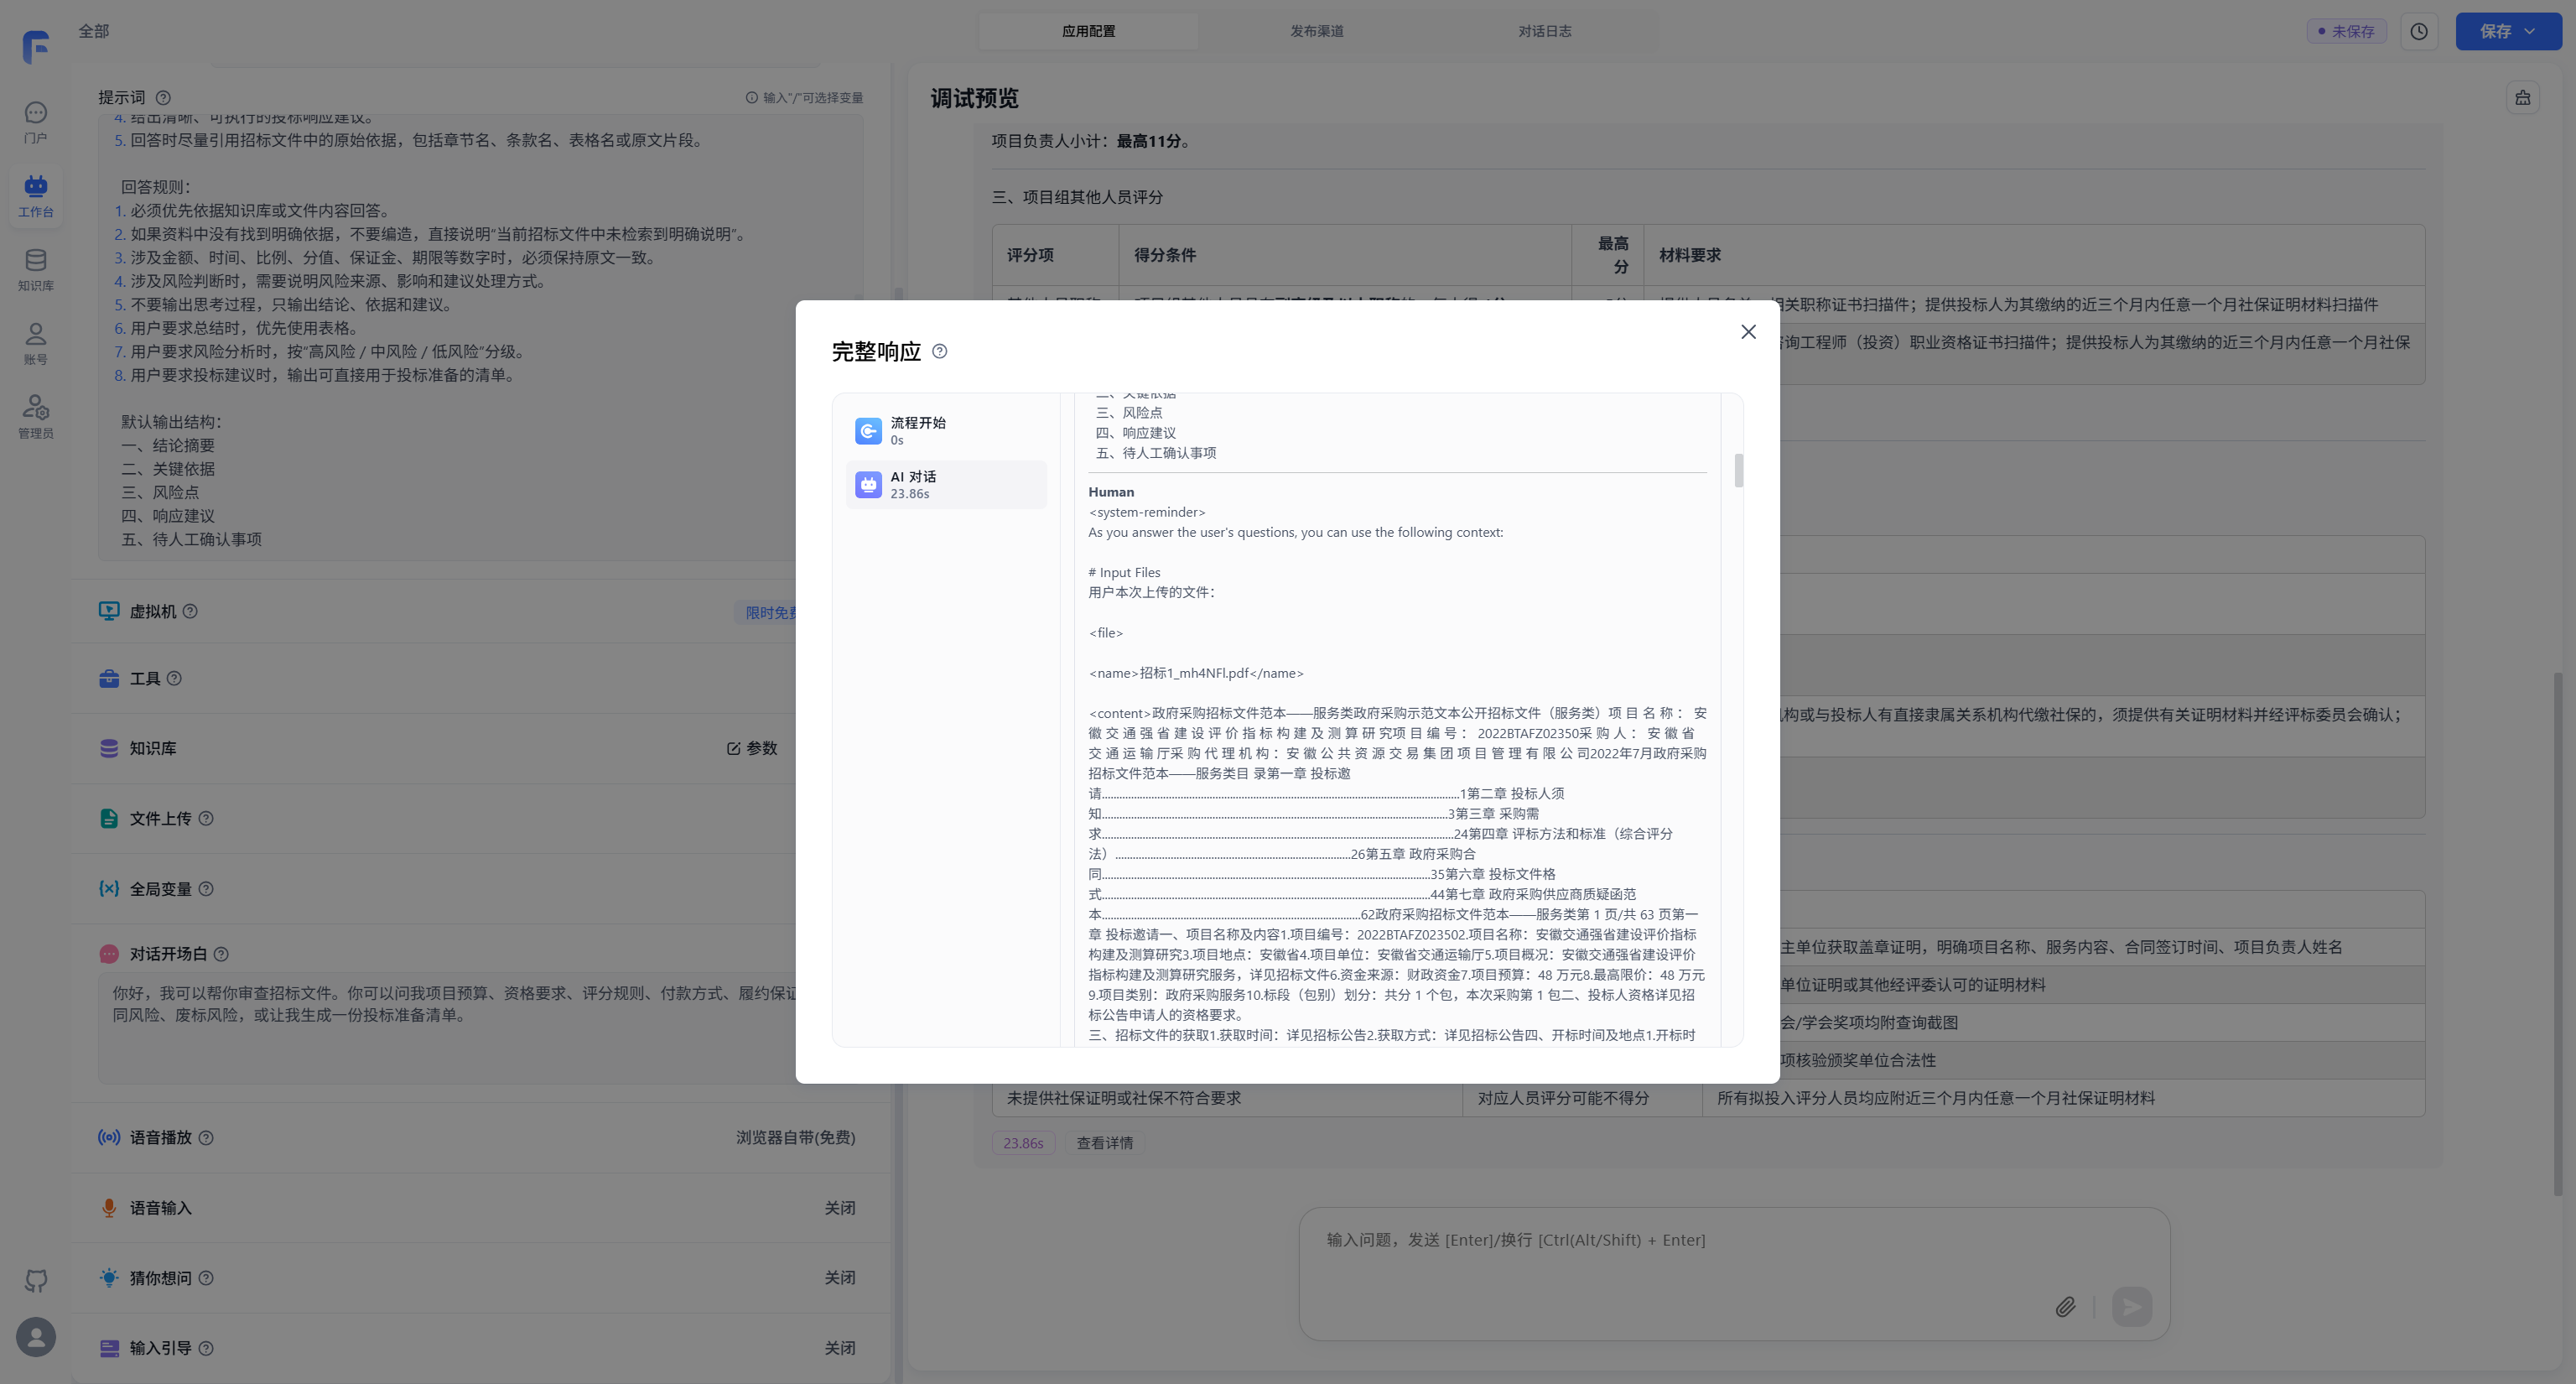Open the 工作台 sidebar icon
2576x1384 pixels.
35,197
